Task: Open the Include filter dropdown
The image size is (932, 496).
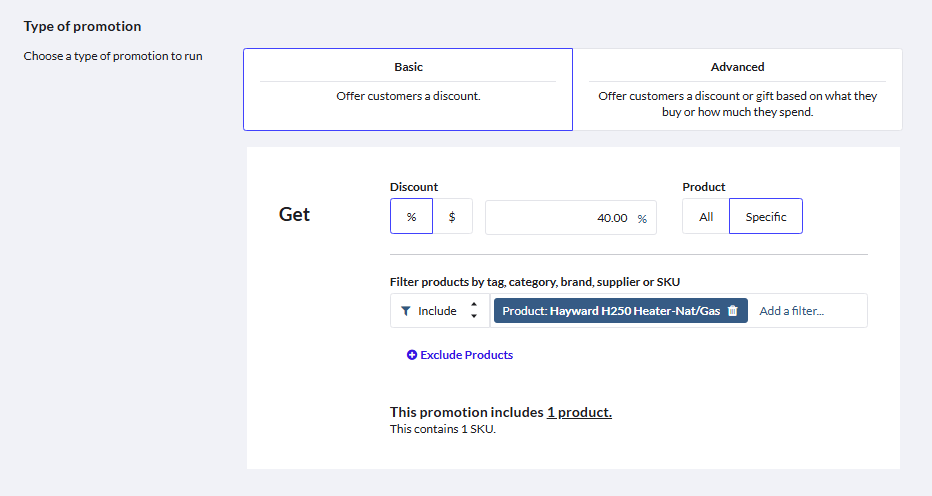Action: pos(439,311)
